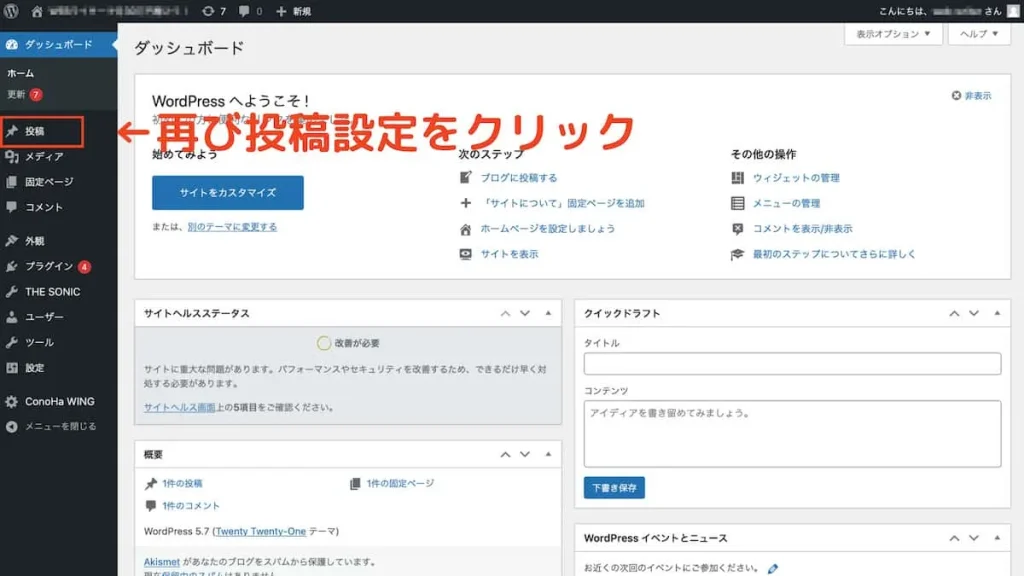The image size is (1024, 576).
Task: Click the dismiss X icon beside 非表示
Action: coord(956,95)
